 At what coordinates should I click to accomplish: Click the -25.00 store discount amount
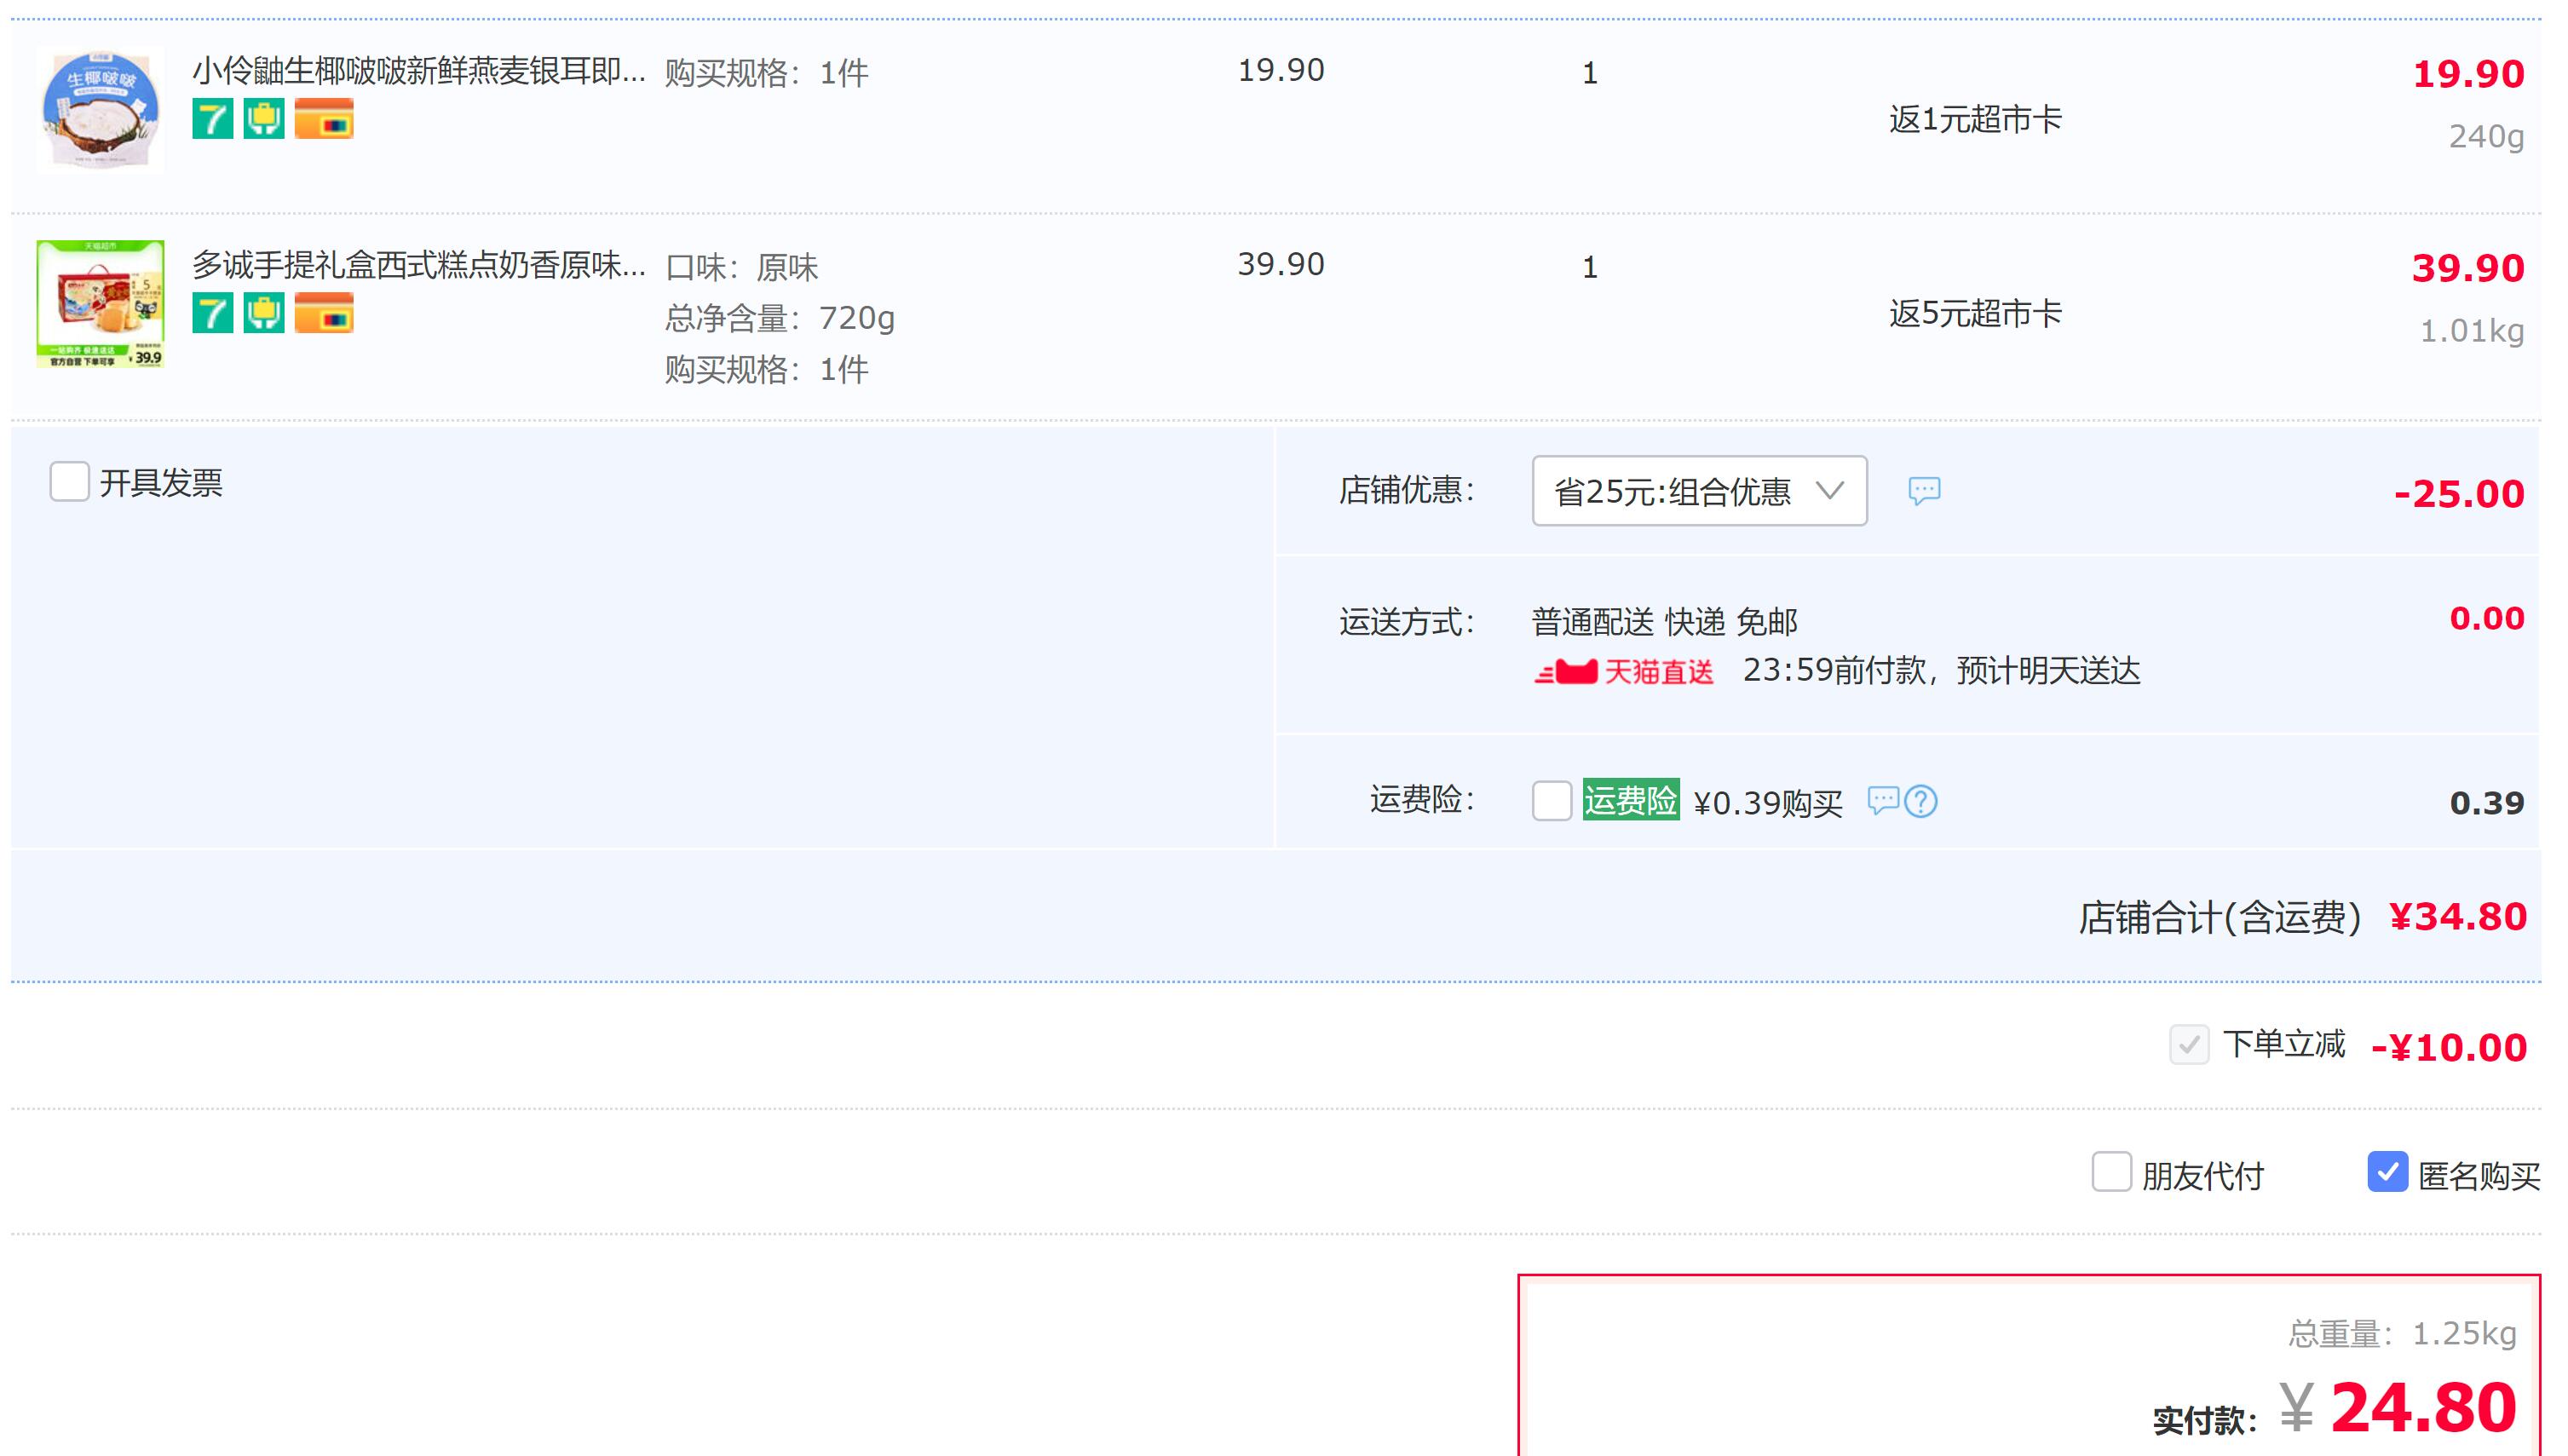pos(2459,494)
